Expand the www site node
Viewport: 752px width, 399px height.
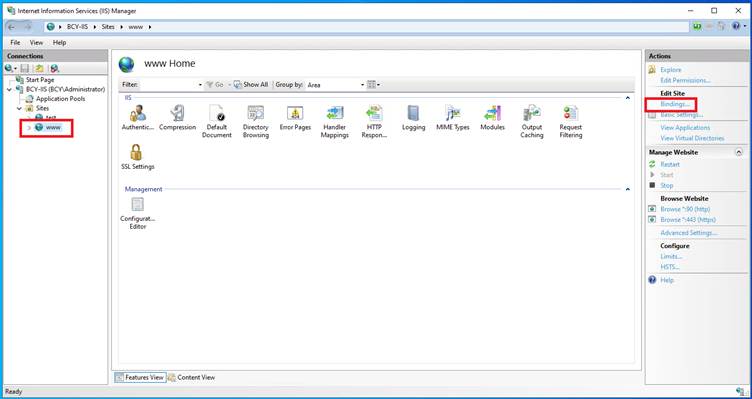(29, 128)
